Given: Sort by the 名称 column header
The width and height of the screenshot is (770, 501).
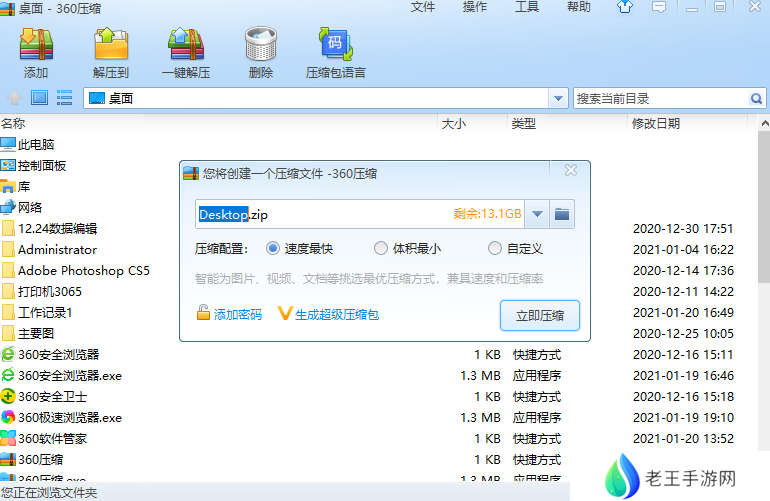Looking at the screenshot, I should [x=13, y=123].
